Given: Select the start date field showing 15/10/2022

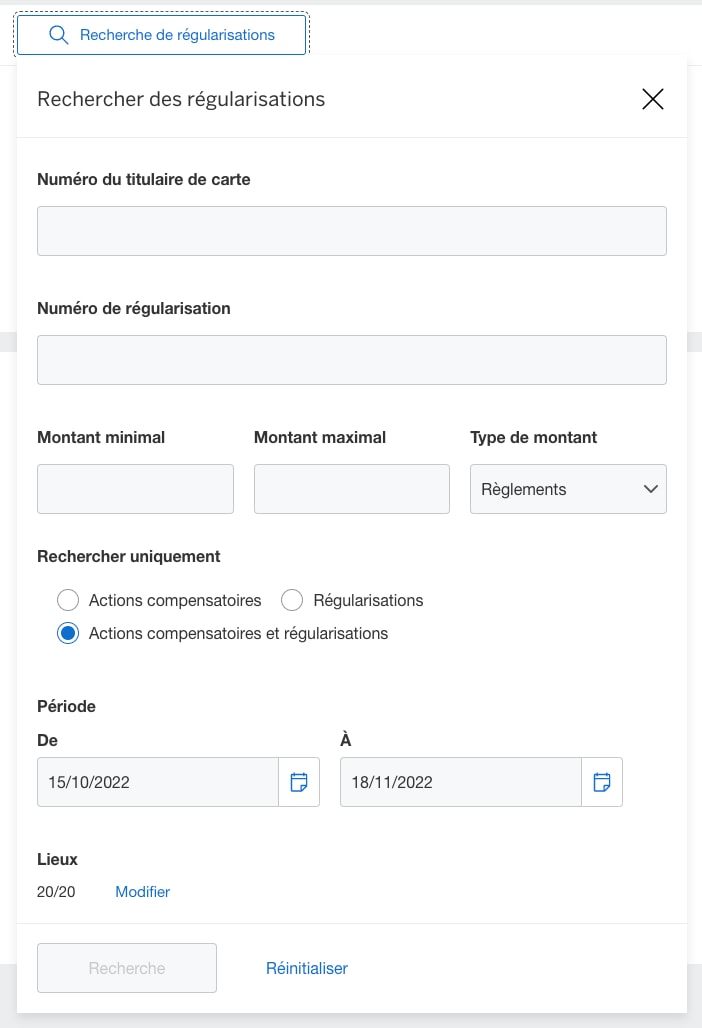Looking at the screenshot, I should pos(157,782).
